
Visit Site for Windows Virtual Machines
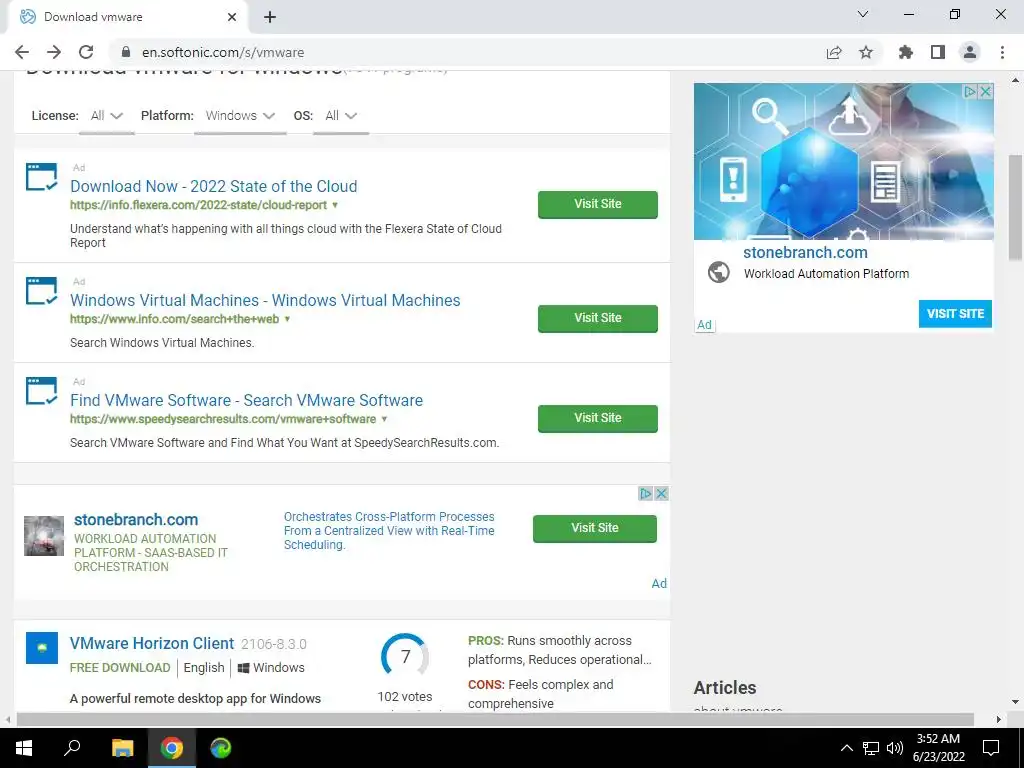(598, 318)
